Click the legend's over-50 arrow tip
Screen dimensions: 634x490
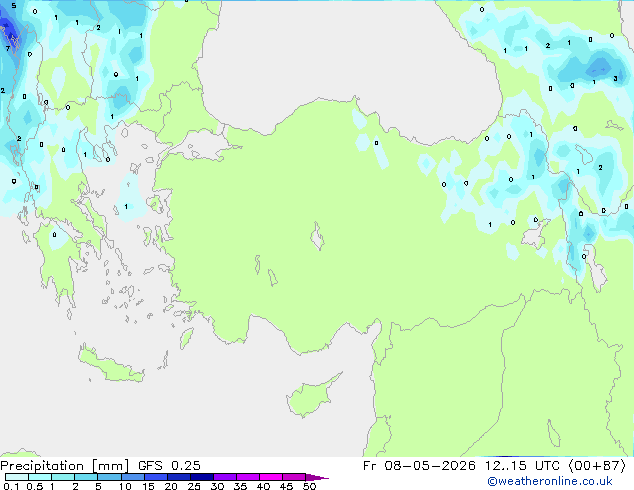(x=317, y=477)
